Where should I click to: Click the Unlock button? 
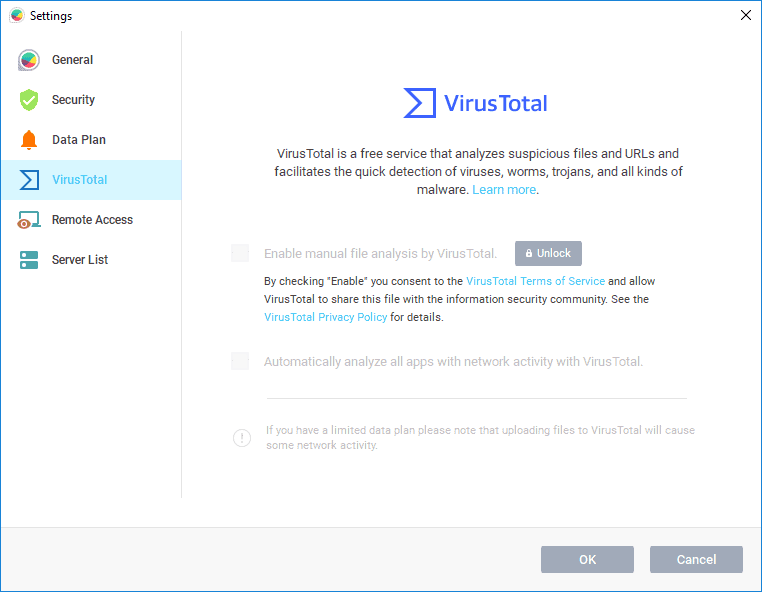(548, 253)
